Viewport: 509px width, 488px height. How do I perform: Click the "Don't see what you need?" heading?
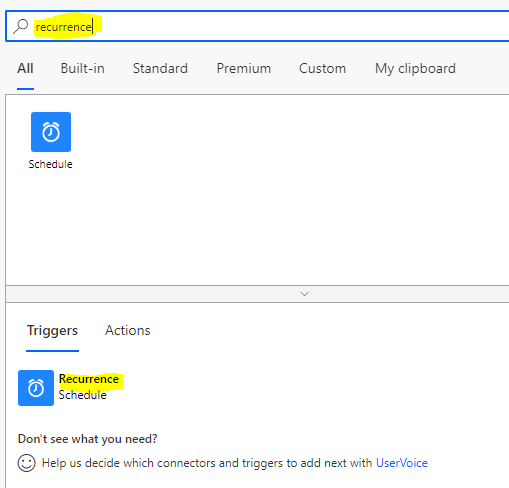coord(87,439)
